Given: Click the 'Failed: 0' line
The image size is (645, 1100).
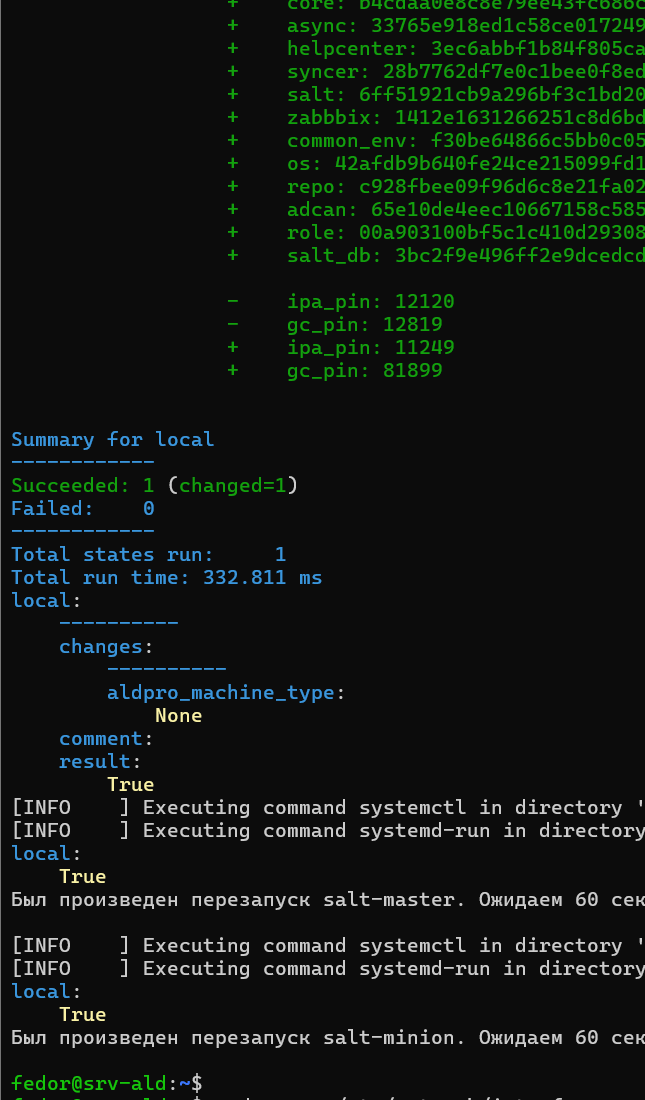Looking at the screenshot, I should tap(82, 509).
